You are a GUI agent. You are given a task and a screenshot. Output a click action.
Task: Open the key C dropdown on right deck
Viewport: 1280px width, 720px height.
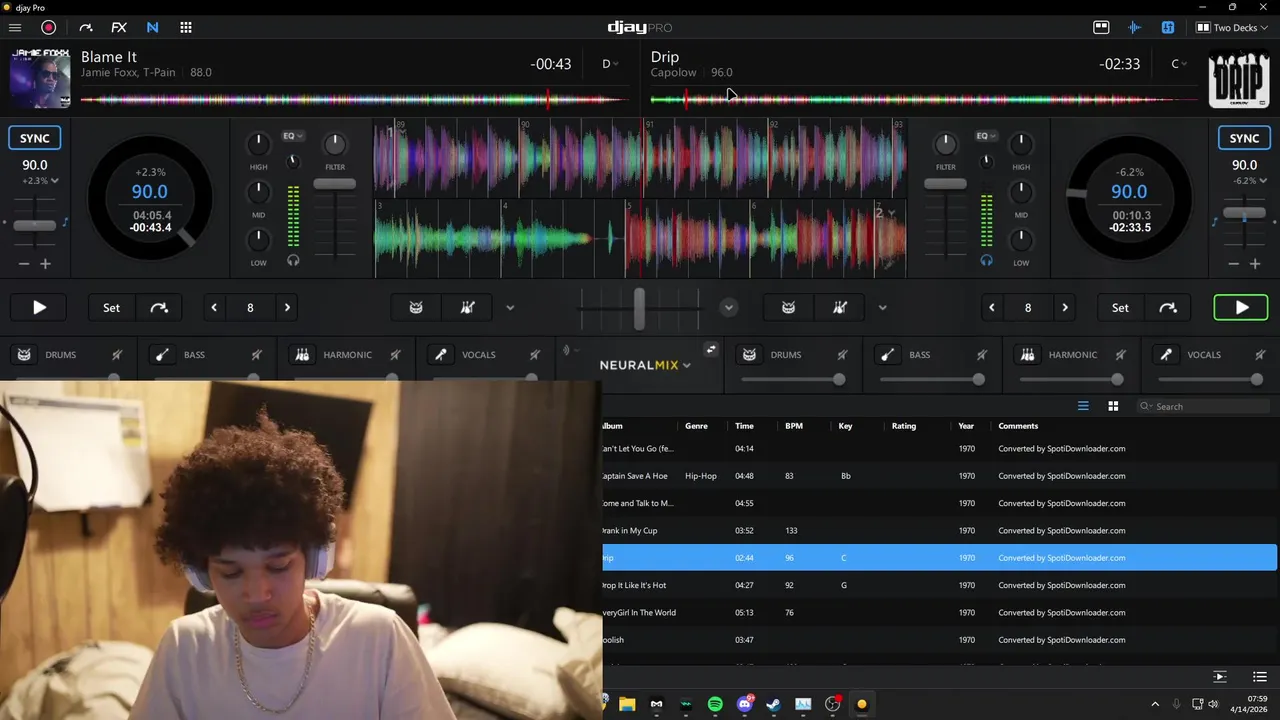coord(1179,64)
